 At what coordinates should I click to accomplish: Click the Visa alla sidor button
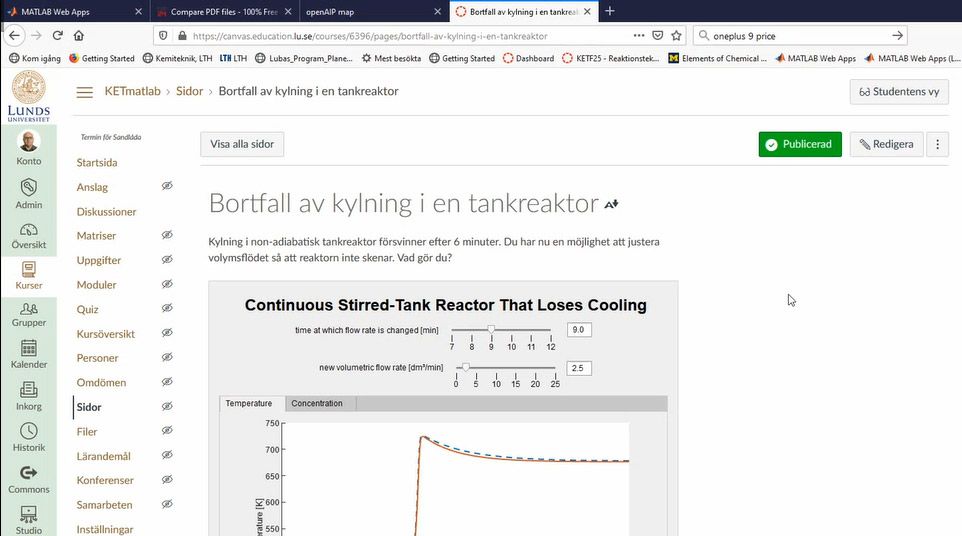point(242,144)
